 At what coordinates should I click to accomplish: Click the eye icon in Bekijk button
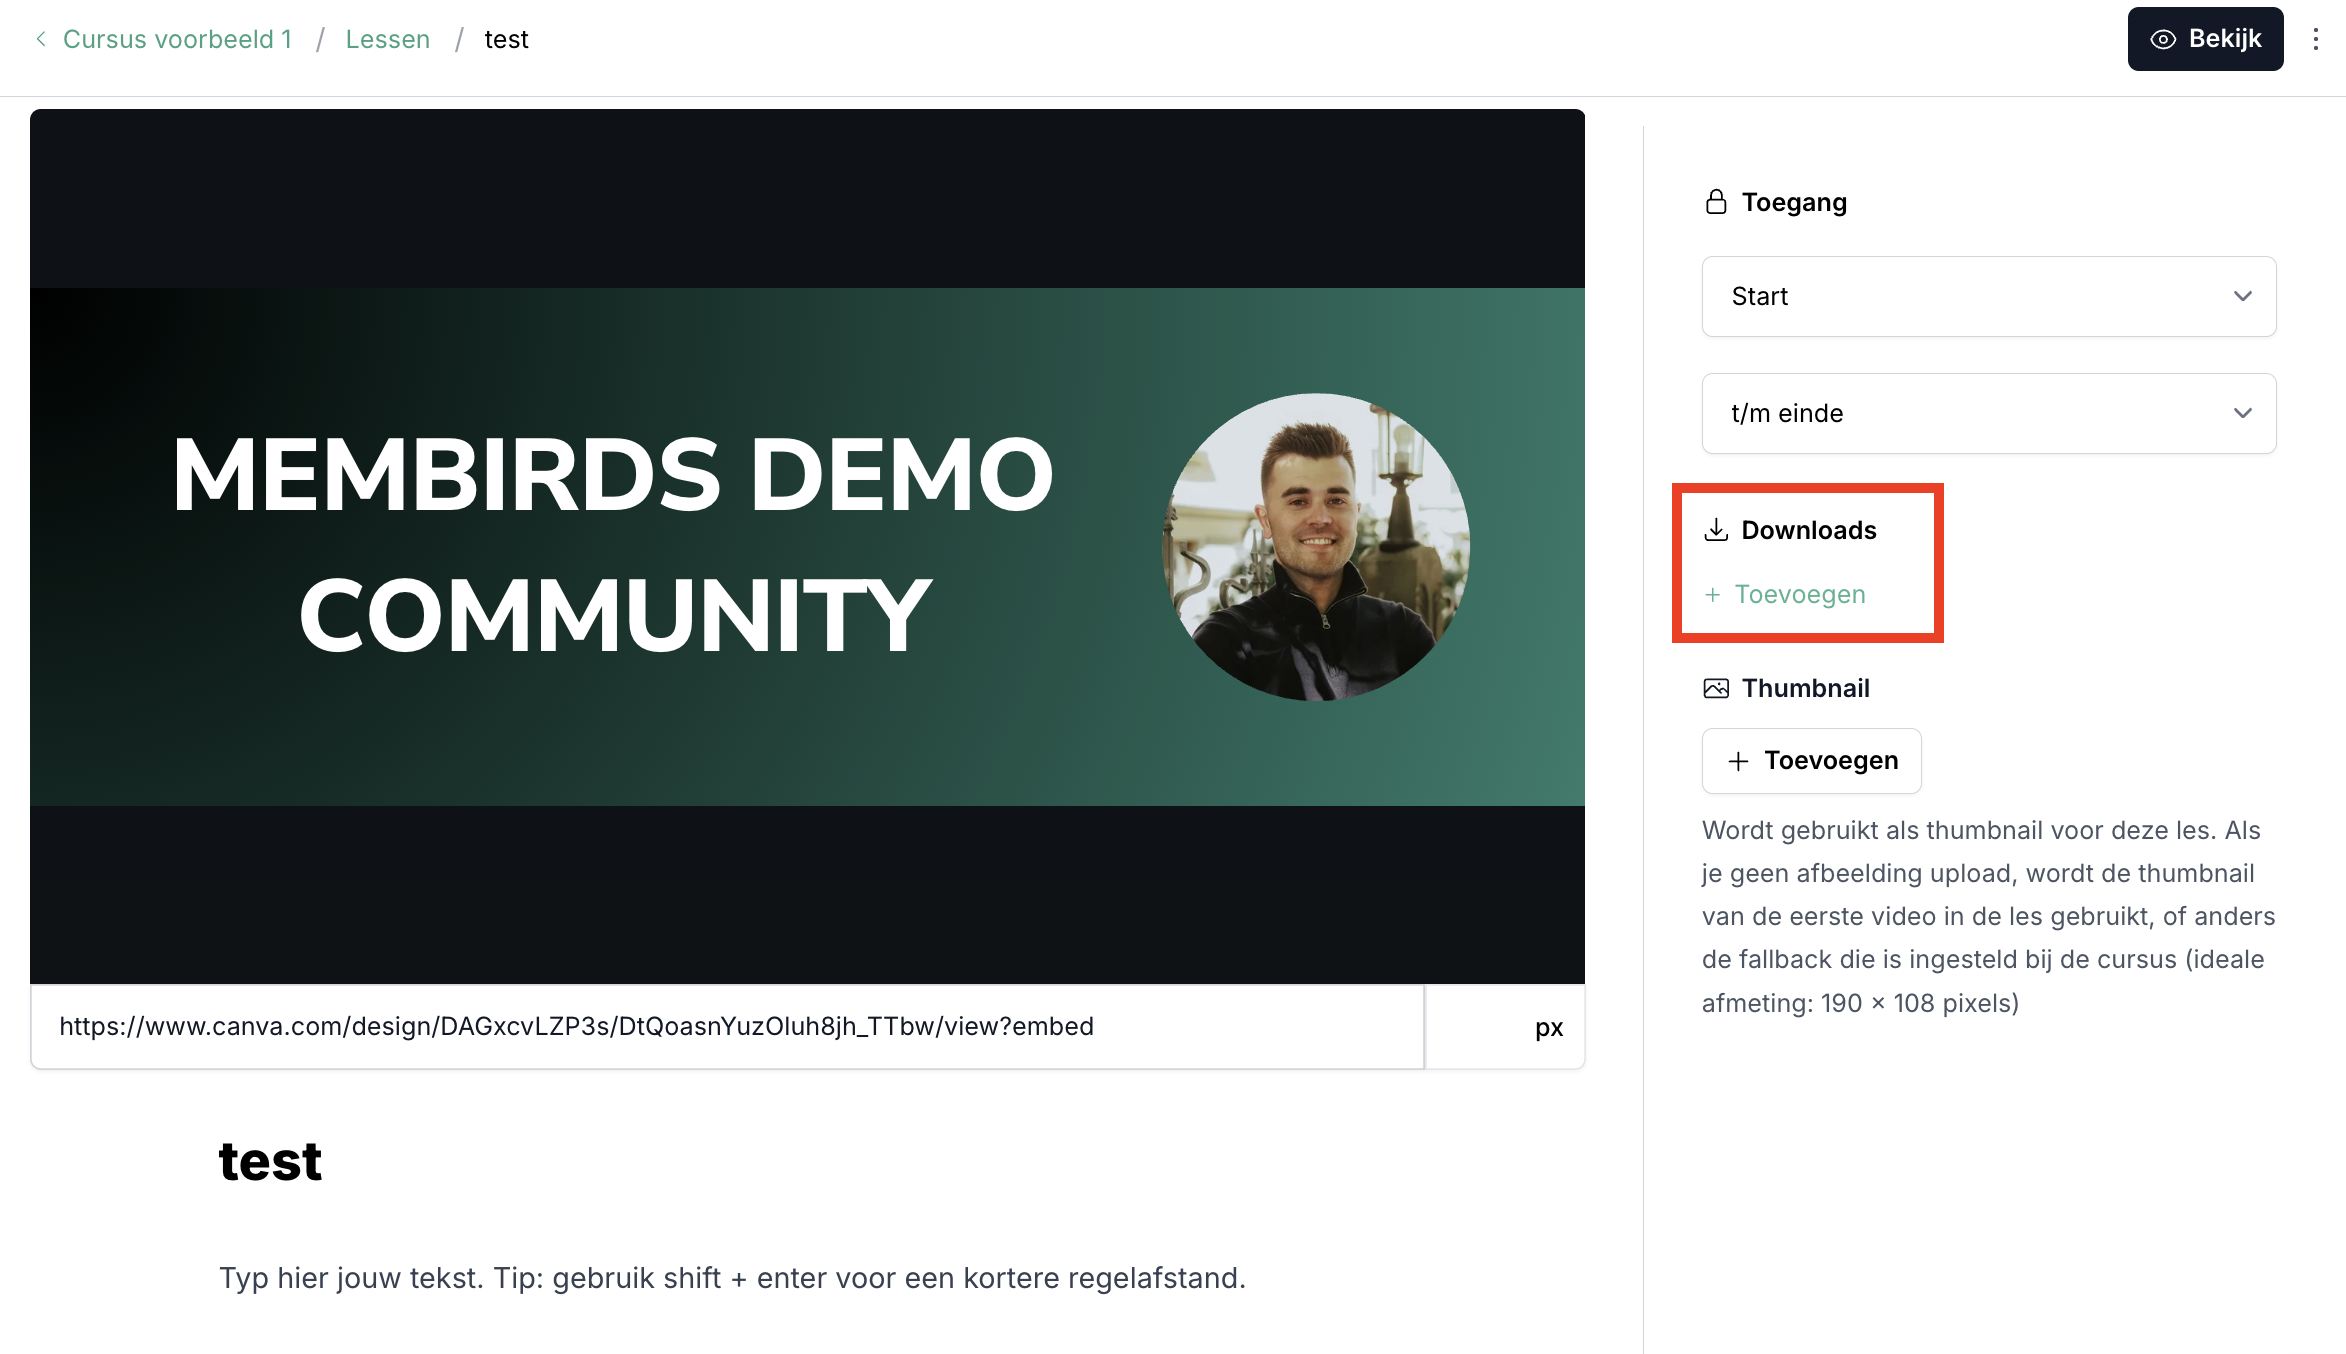coord(2163,39)
